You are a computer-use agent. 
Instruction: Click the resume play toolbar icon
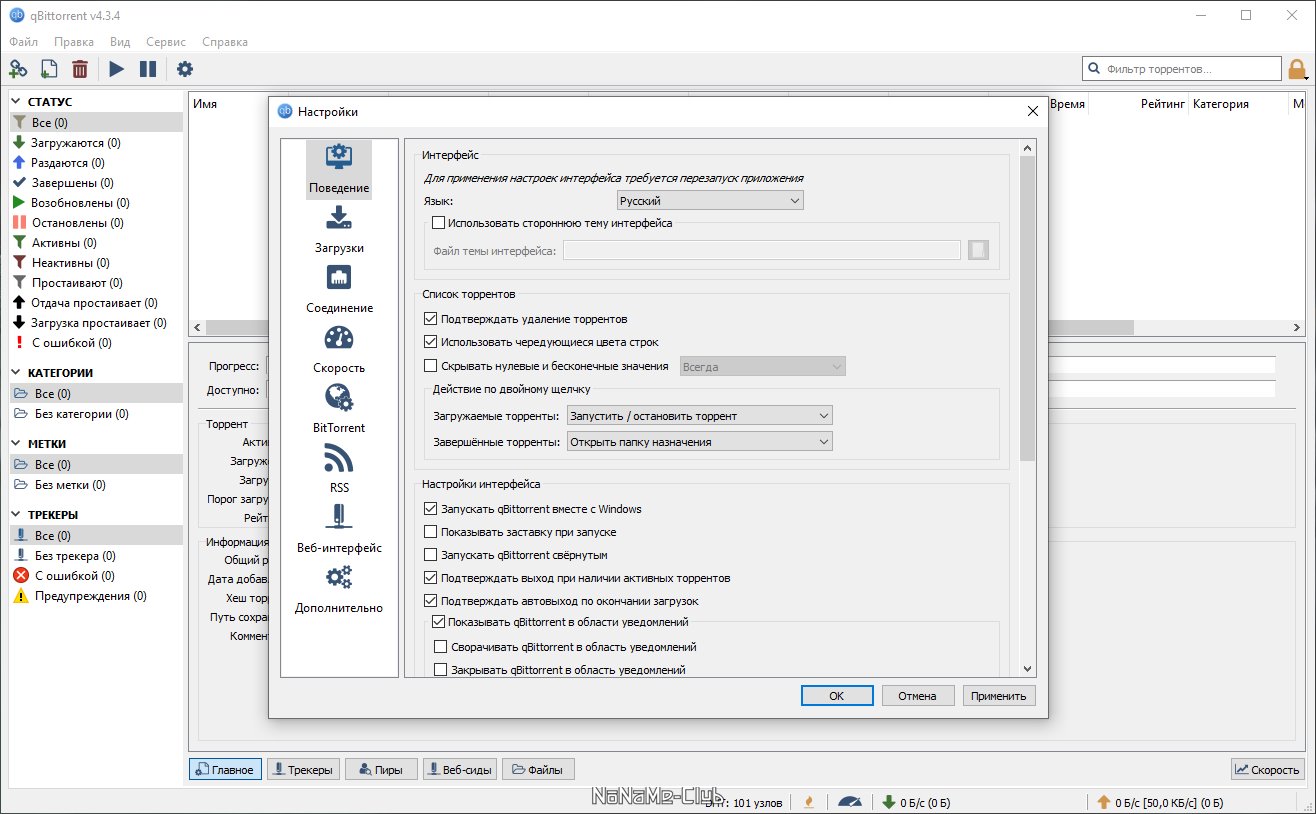click(x=117, y=69)
